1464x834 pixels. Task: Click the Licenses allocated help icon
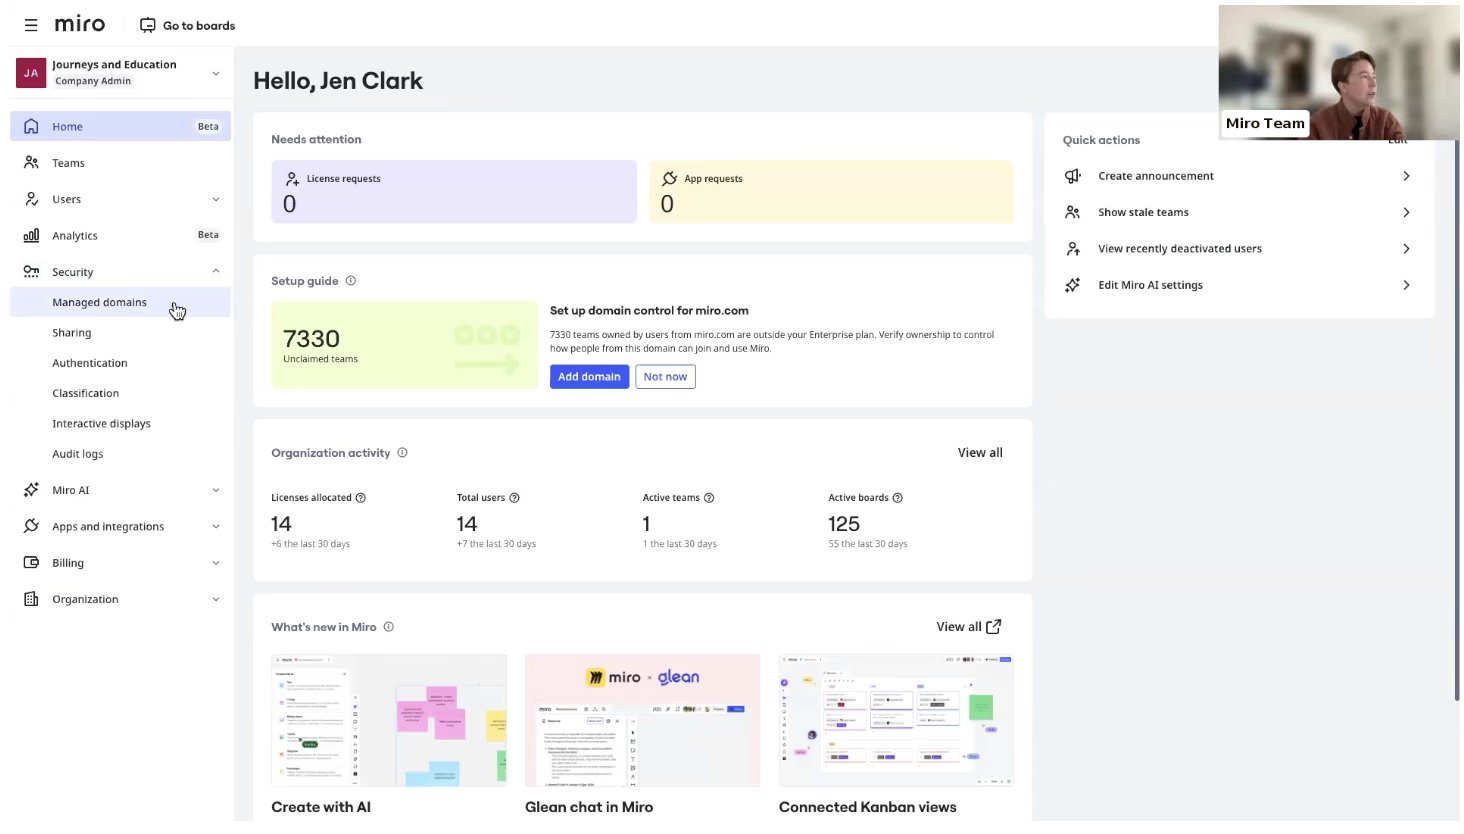(x=361, y=498)
